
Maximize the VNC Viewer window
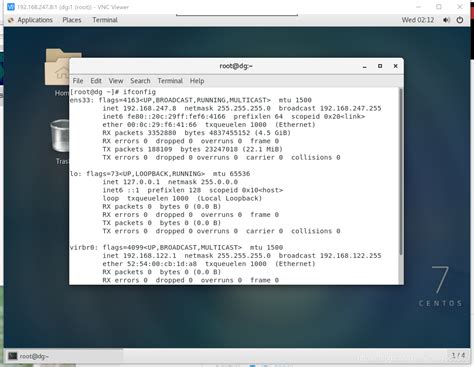point(439,7)
